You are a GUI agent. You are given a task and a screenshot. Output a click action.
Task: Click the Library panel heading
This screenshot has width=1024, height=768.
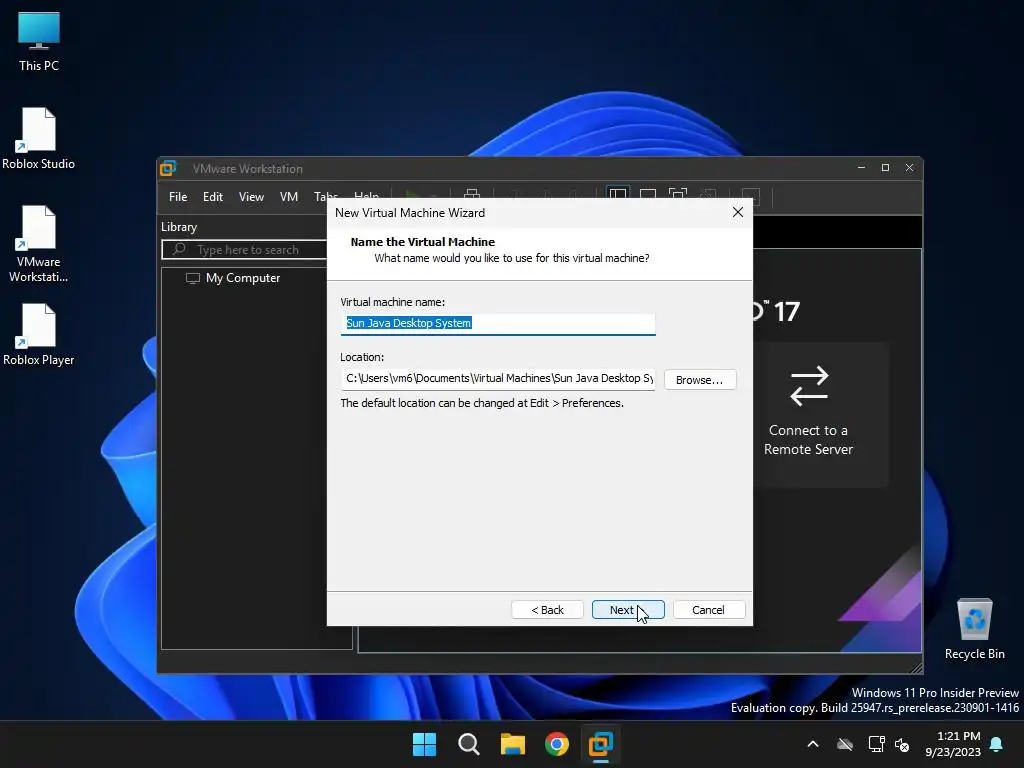(x=179, y=227)
